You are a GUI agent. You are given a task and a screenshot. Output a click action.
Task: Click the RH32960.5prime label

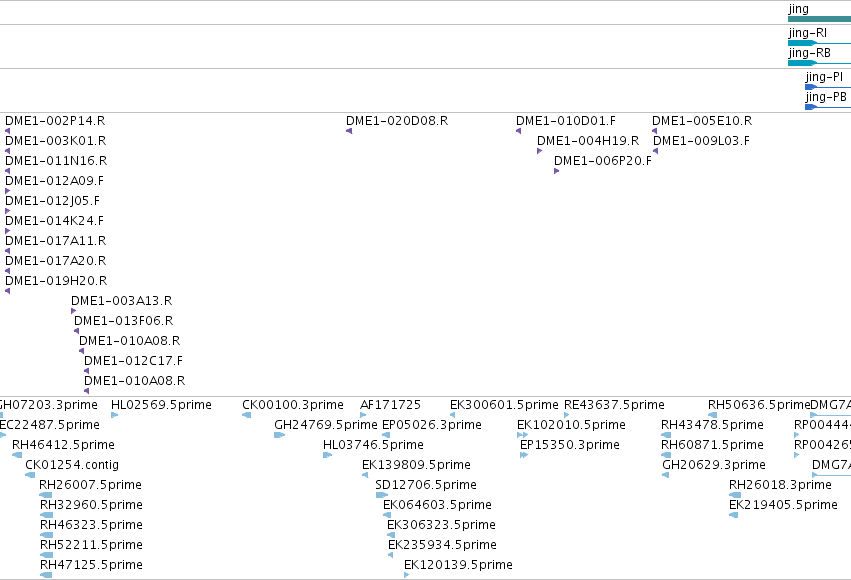pyautogui.click(x=92, y=505)
